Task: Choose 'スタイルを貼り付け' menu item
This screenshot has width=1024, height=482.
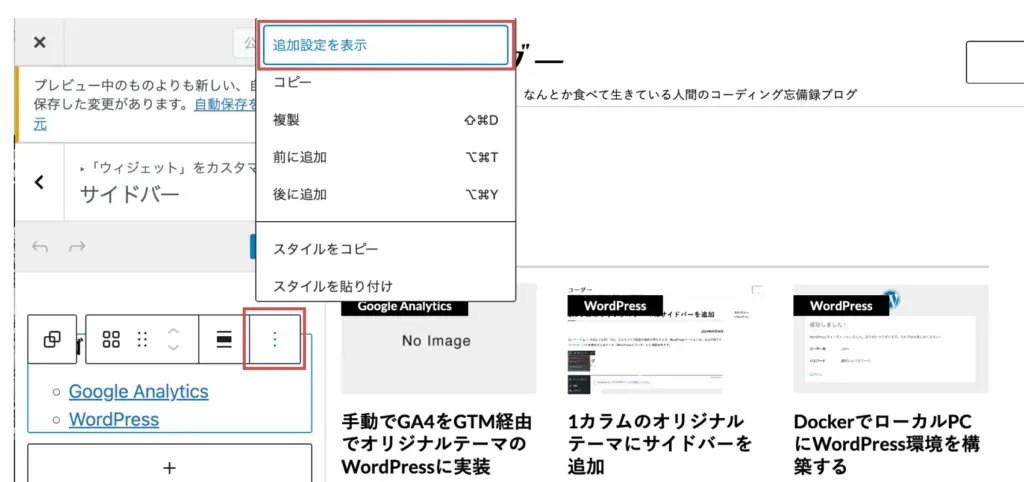Action: pyautogui.click(x=385, y=286)
